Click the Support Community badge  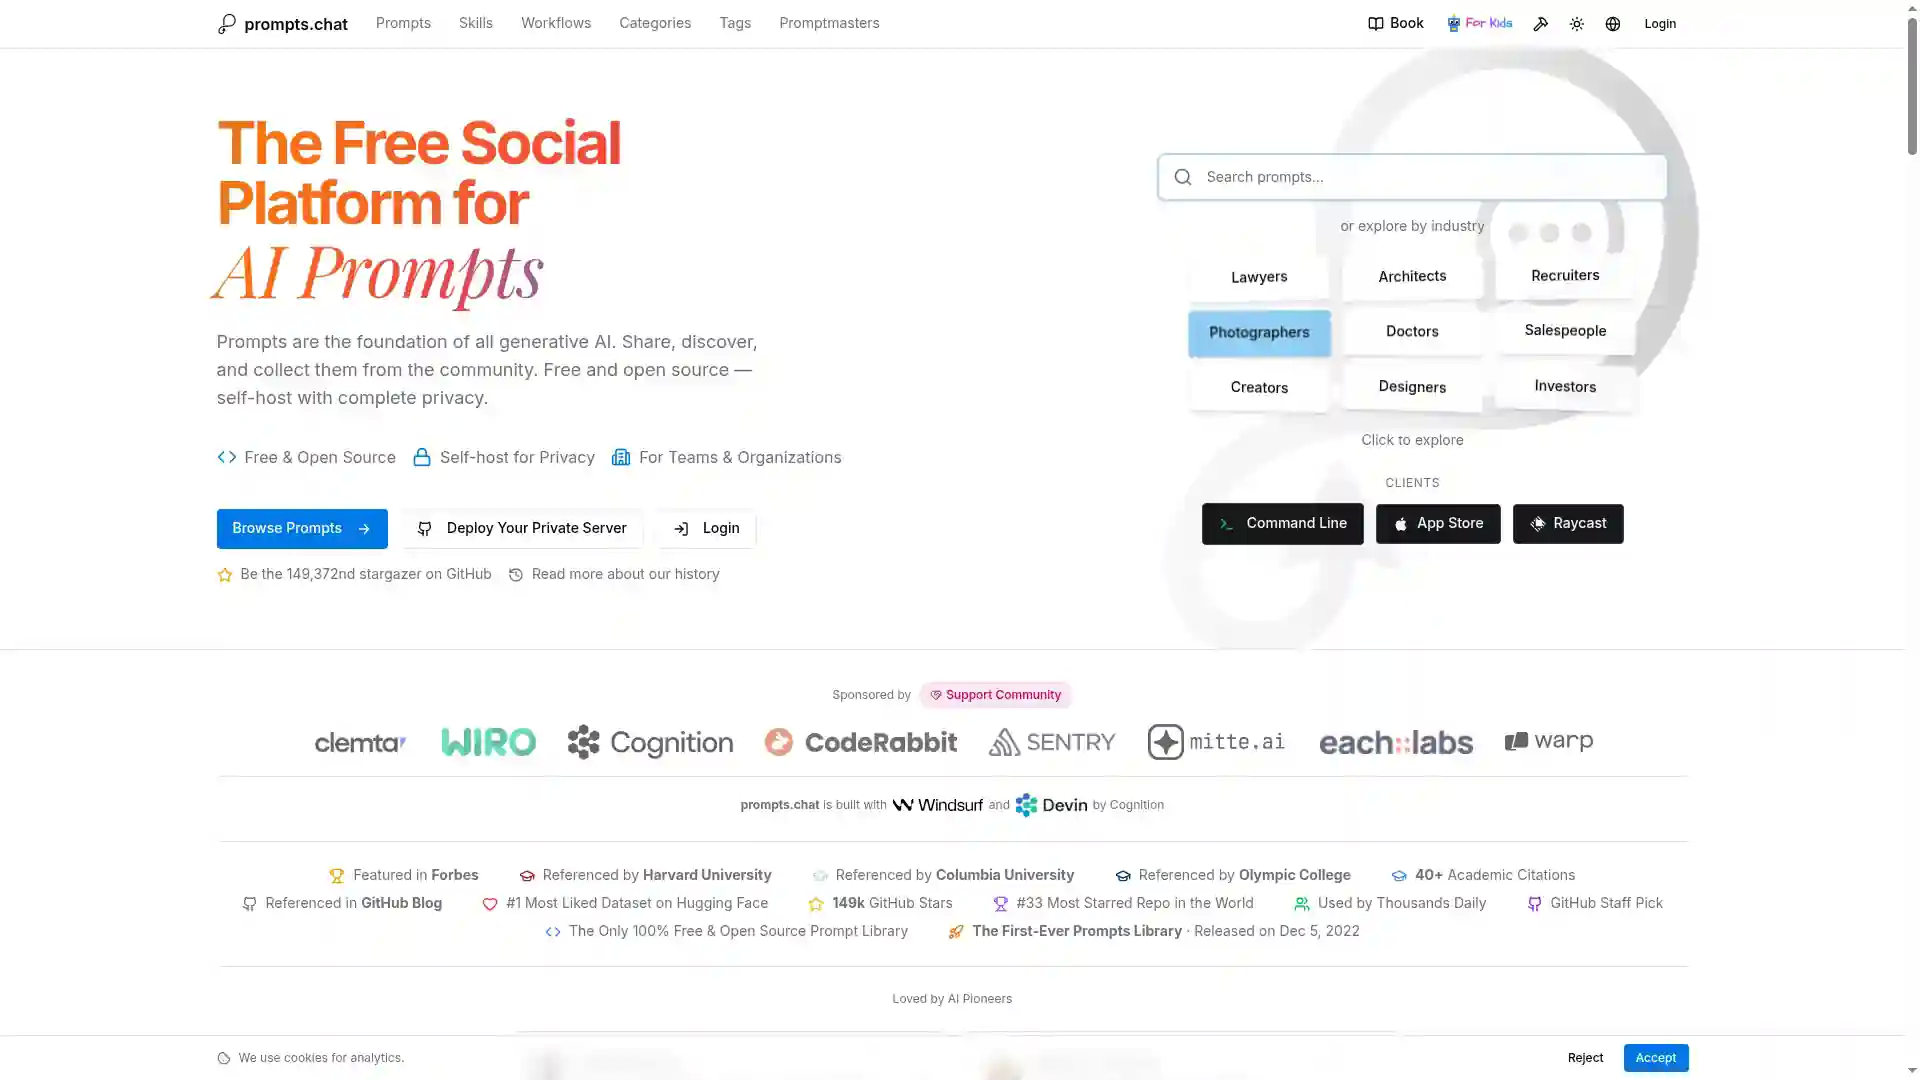tap(996, 695)
